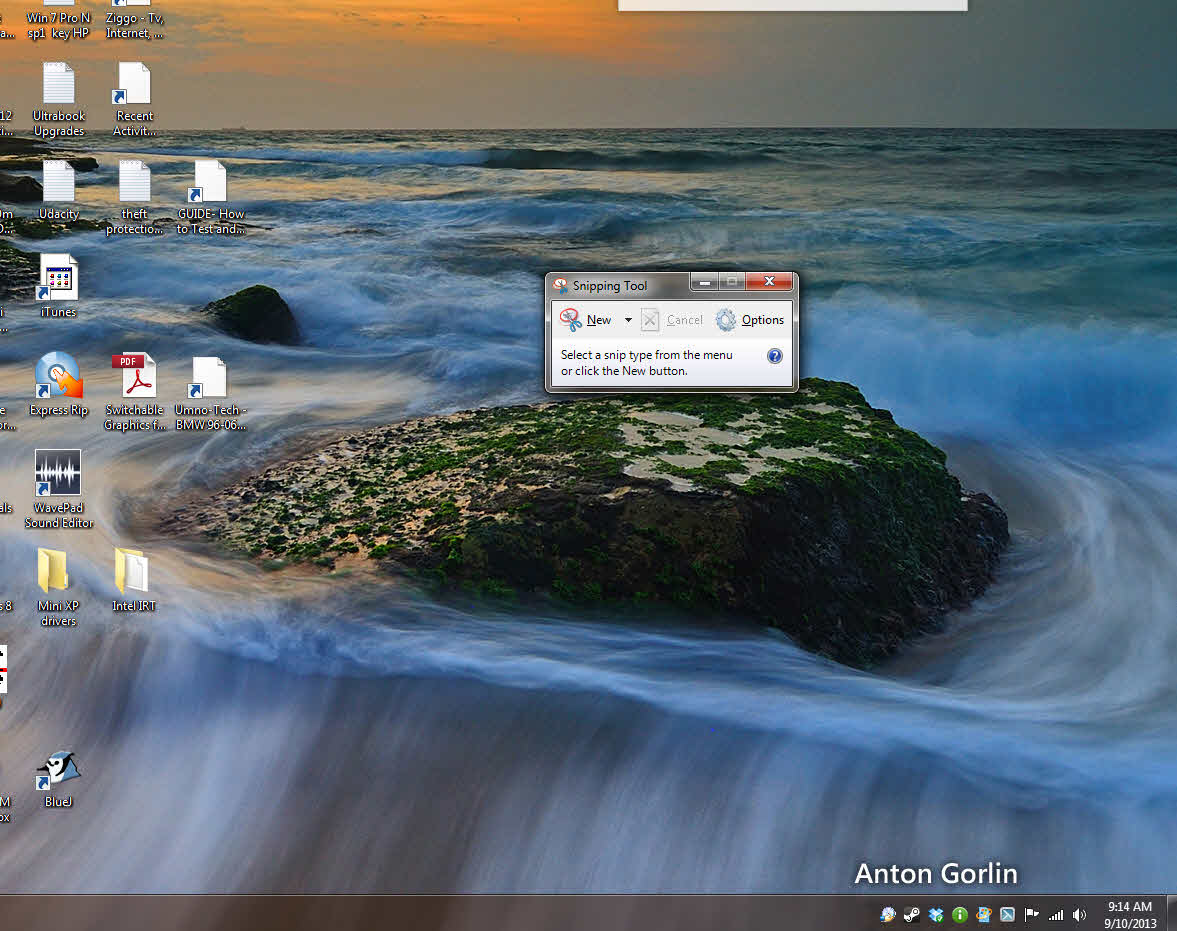1177x931 pixels.
Task: Expand the New snip type dropdown arrow
Action: point(628,319)
